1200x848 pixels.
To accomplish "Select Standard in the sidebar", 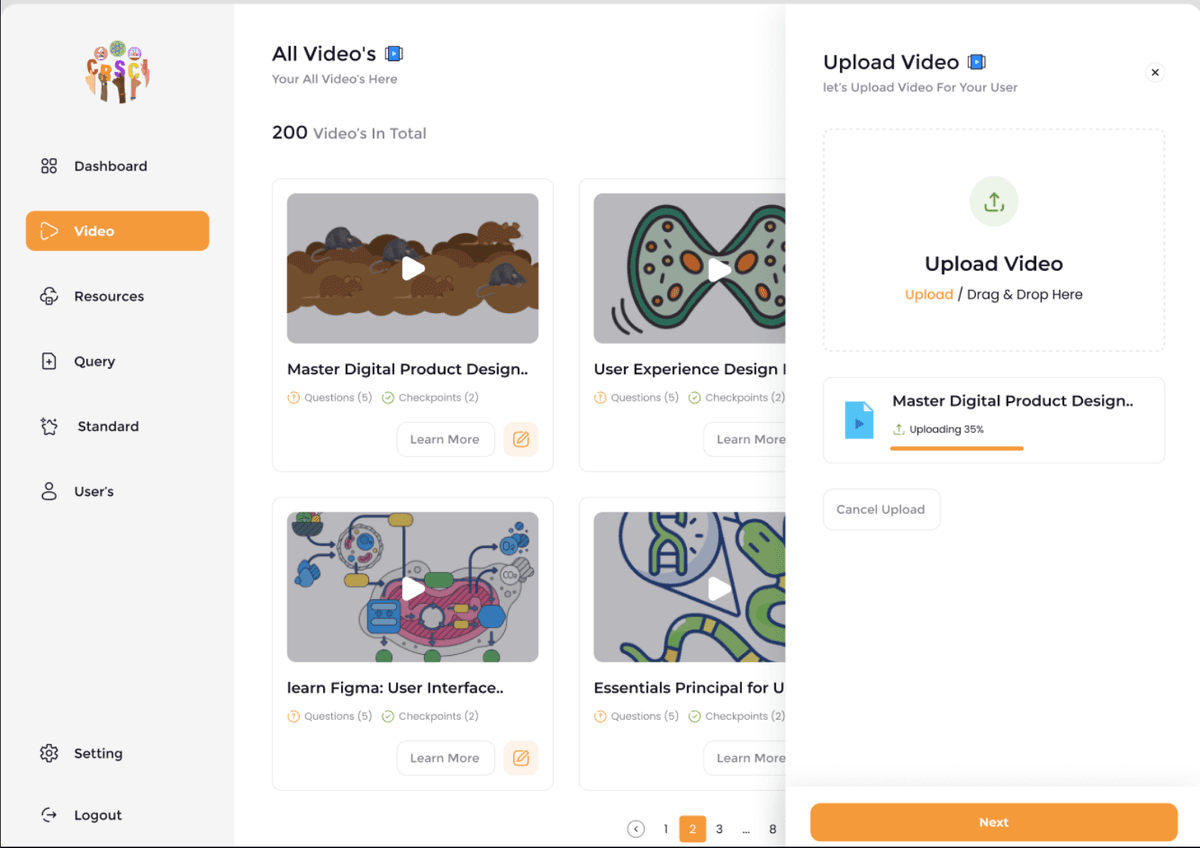I will 108,426.
